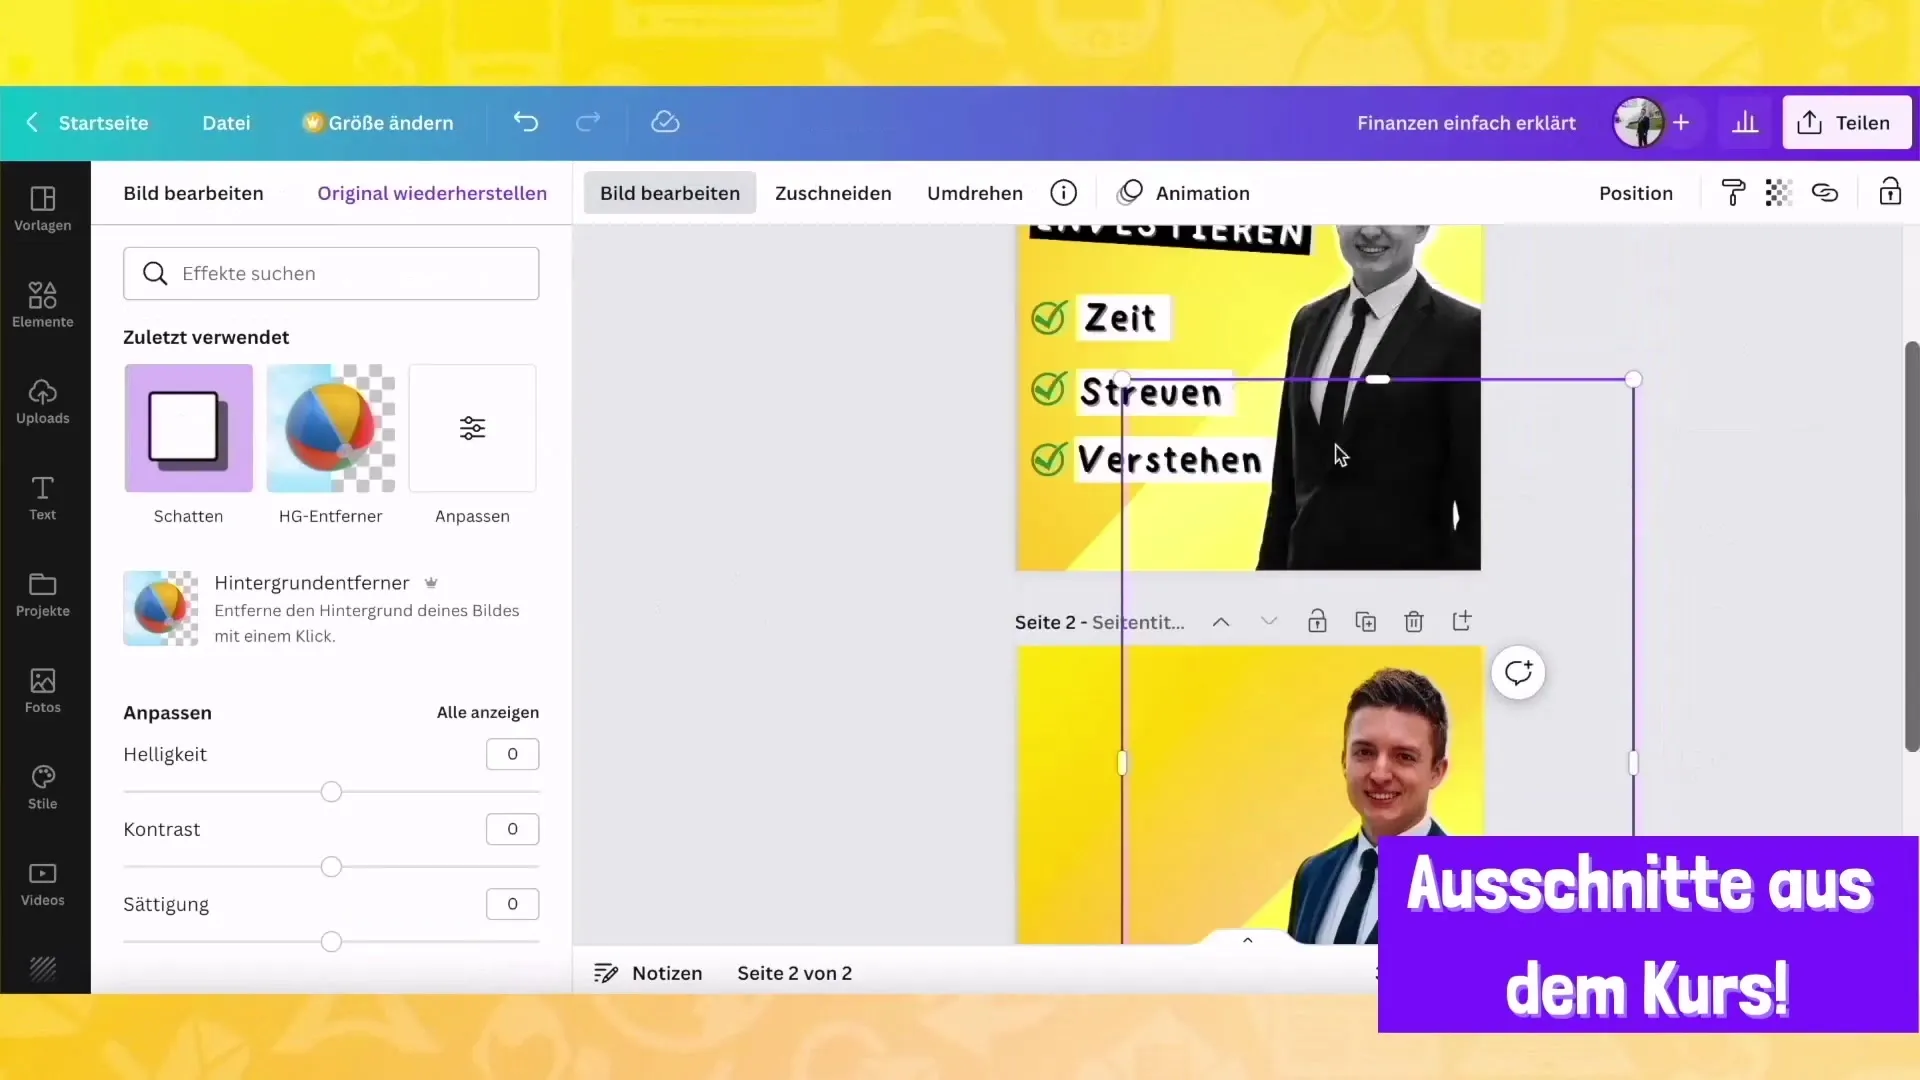Click the move page down chevron arrow

point(1269,621)
